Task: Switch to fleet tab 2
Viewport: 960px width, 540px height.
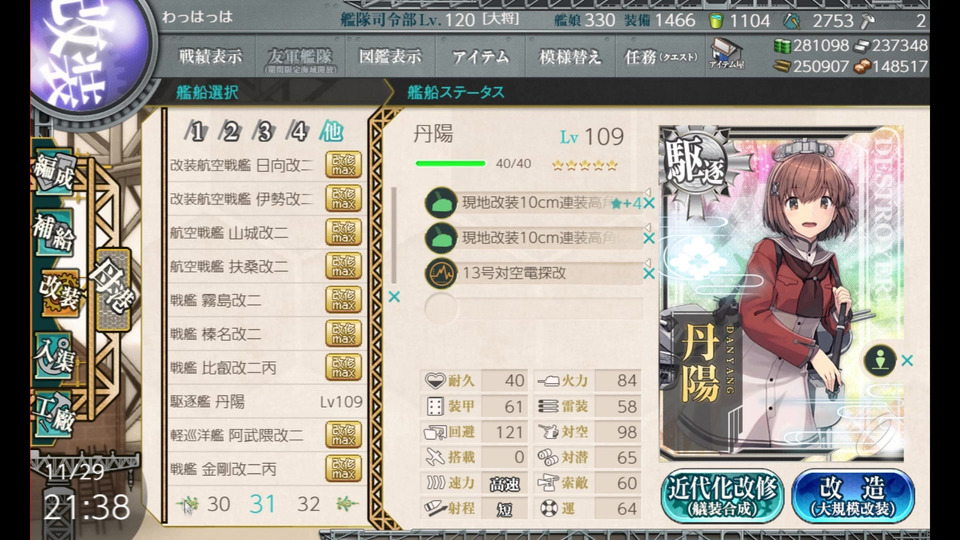Action: [x=230, y=131]
